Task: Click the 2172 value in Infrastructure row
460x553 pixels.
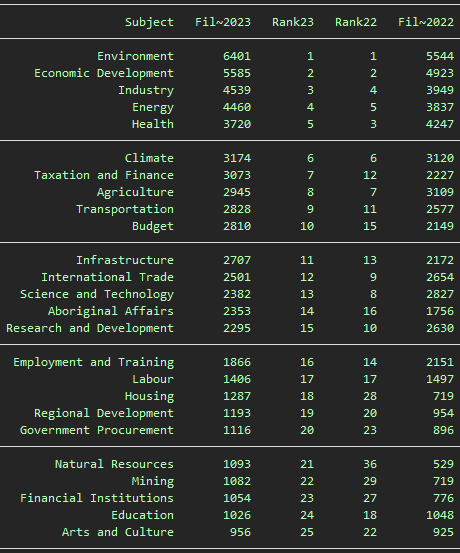Action: point(440,260)
